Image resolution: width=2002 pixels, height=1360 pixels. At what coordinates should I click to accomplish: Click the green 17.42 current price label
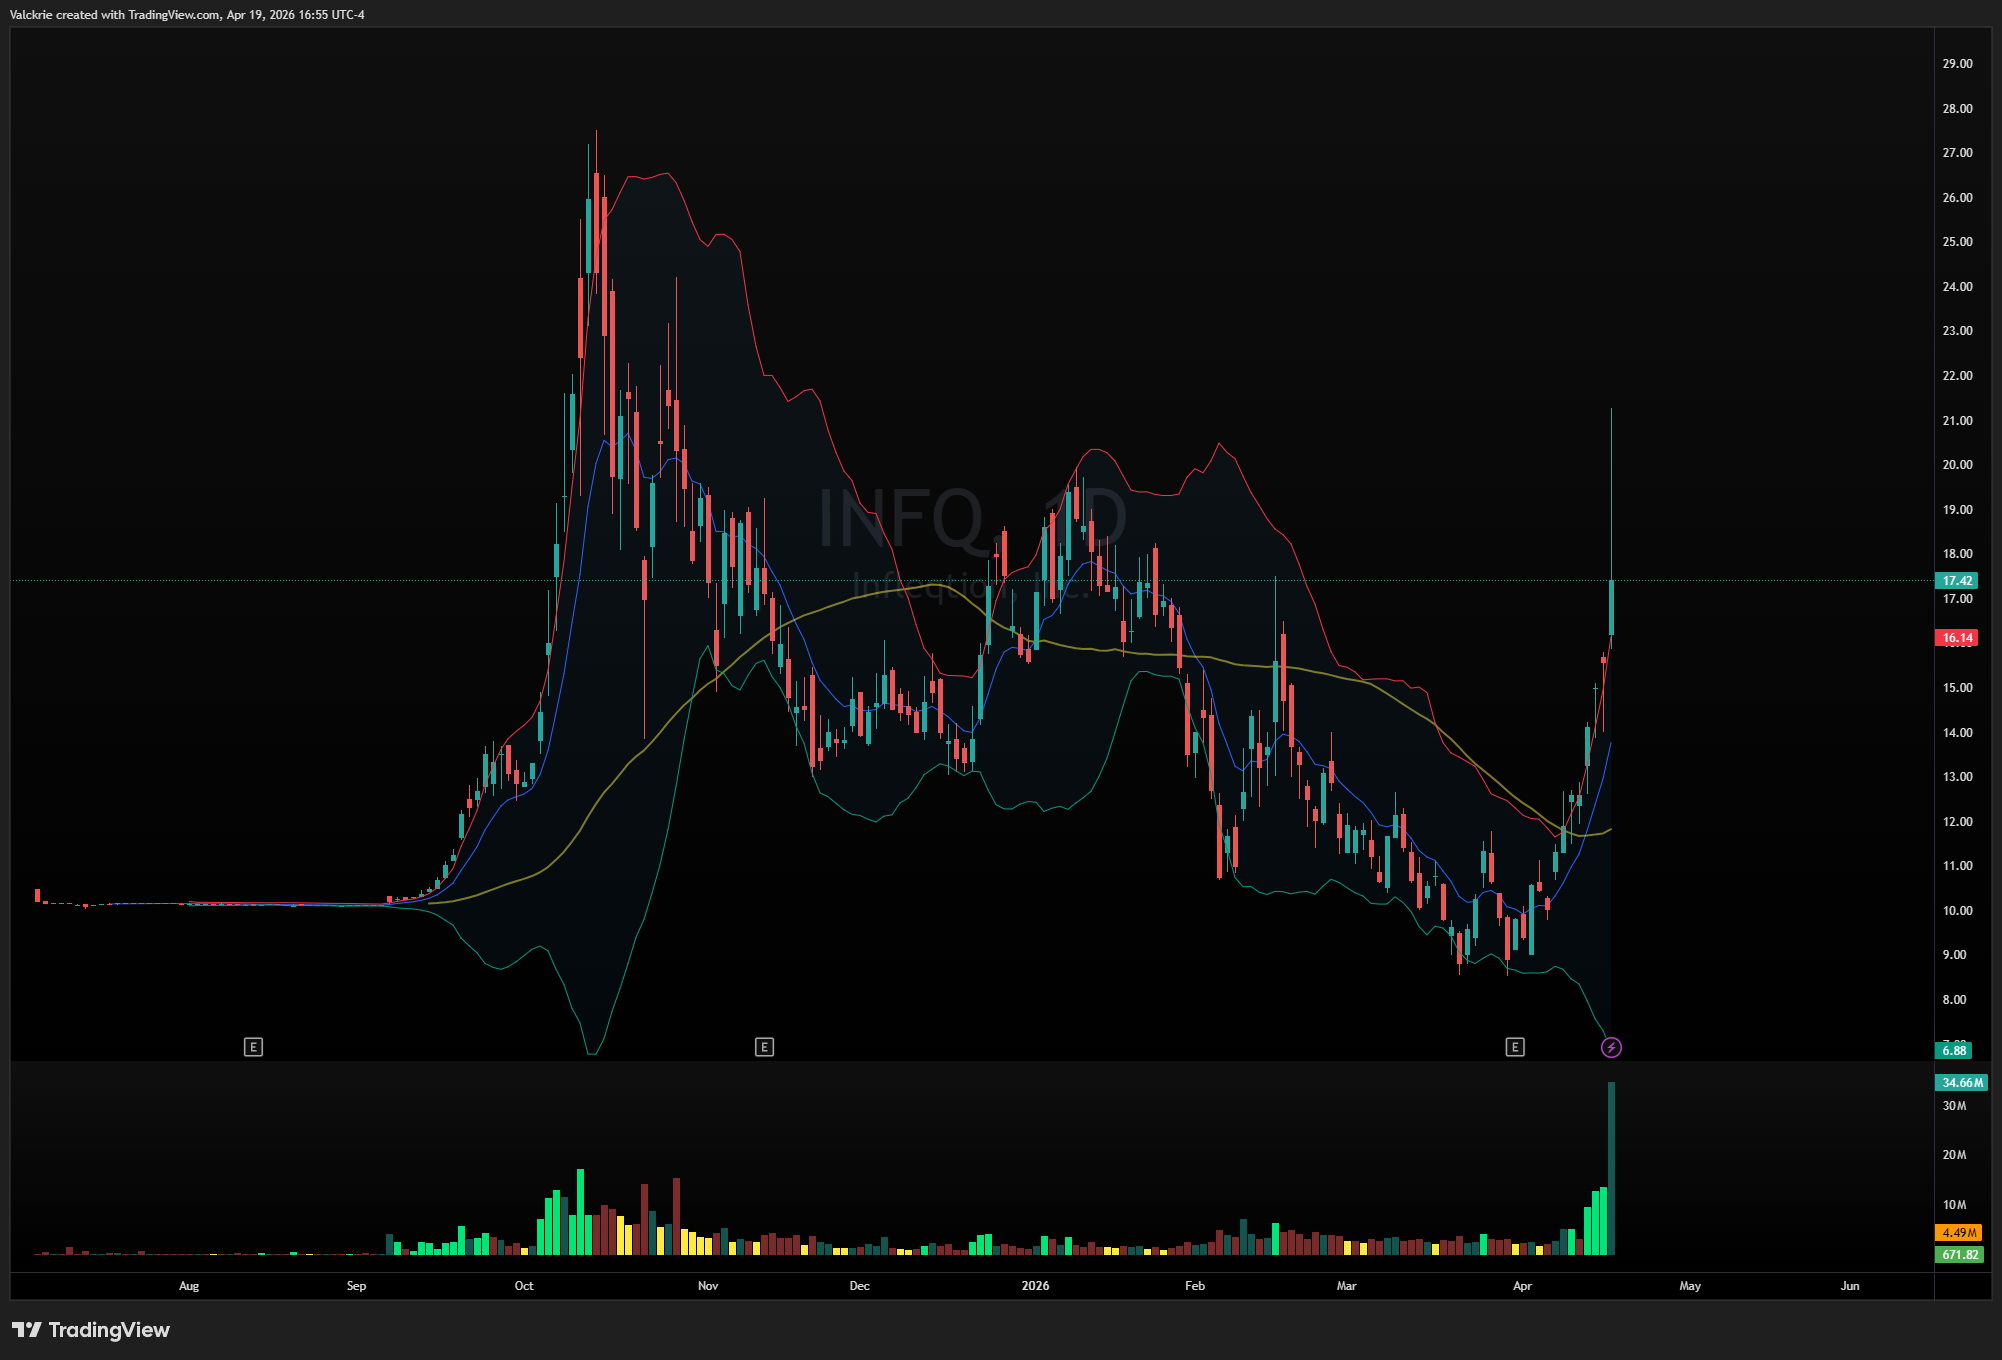(1957, 581)
